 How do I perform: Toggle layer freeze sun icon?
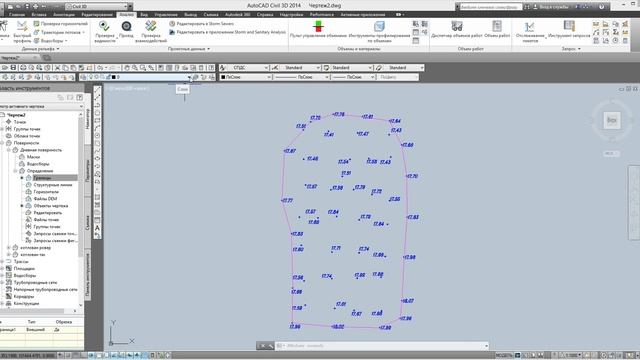click(97, 77)
